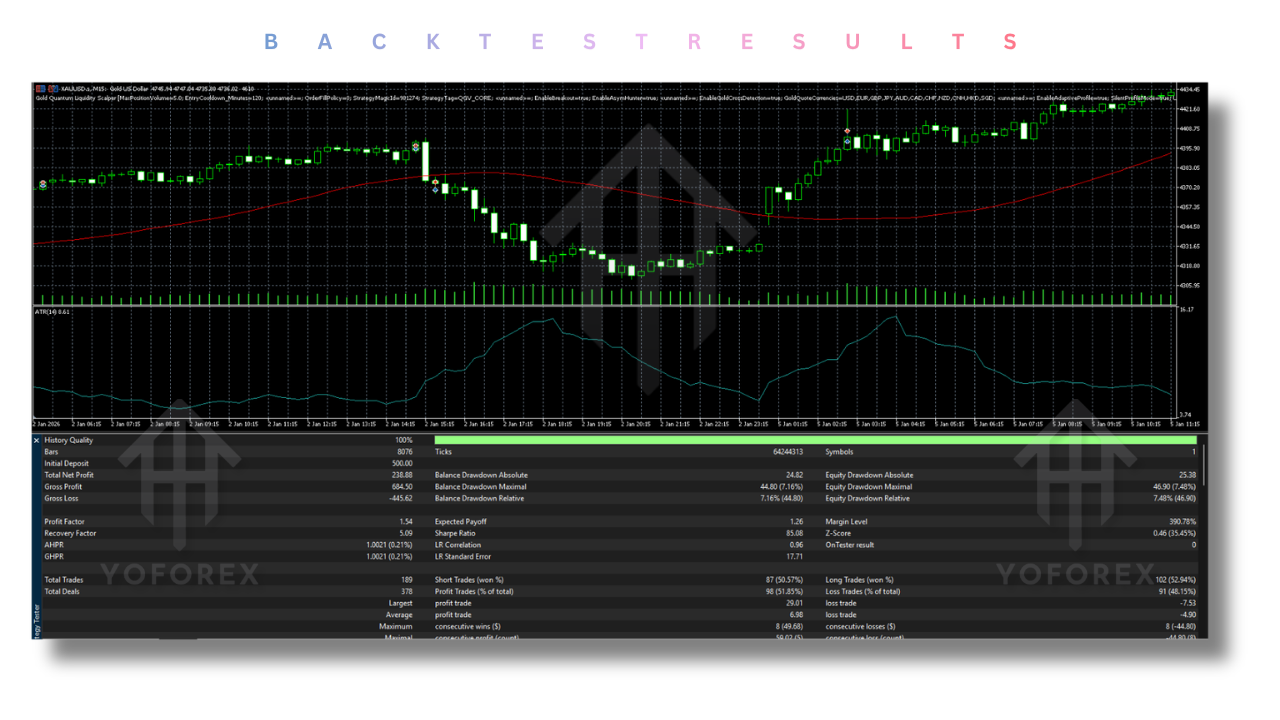Click the Profit Factor label
Viewport: 1280px width, 720px height.
[65, 522]
